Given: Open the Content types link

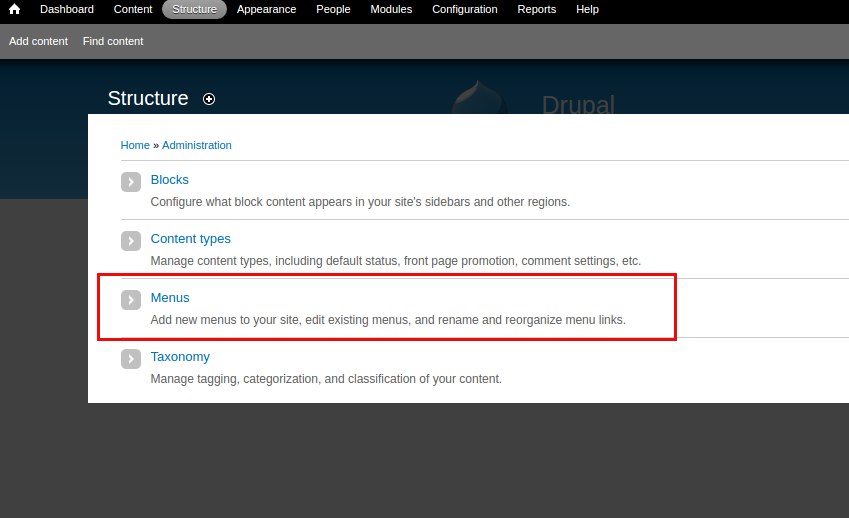Looking at the screenshot, I should point(191,239).
